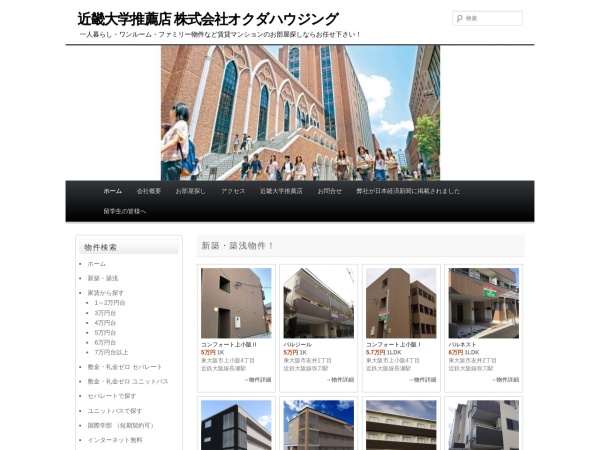Click the コンフォート上小阪I property photo

401,303
